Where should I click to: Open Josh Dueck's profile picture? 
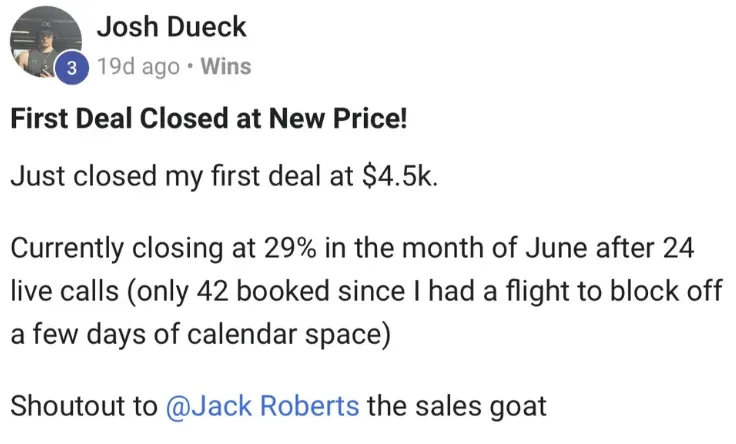coord(46,42)
